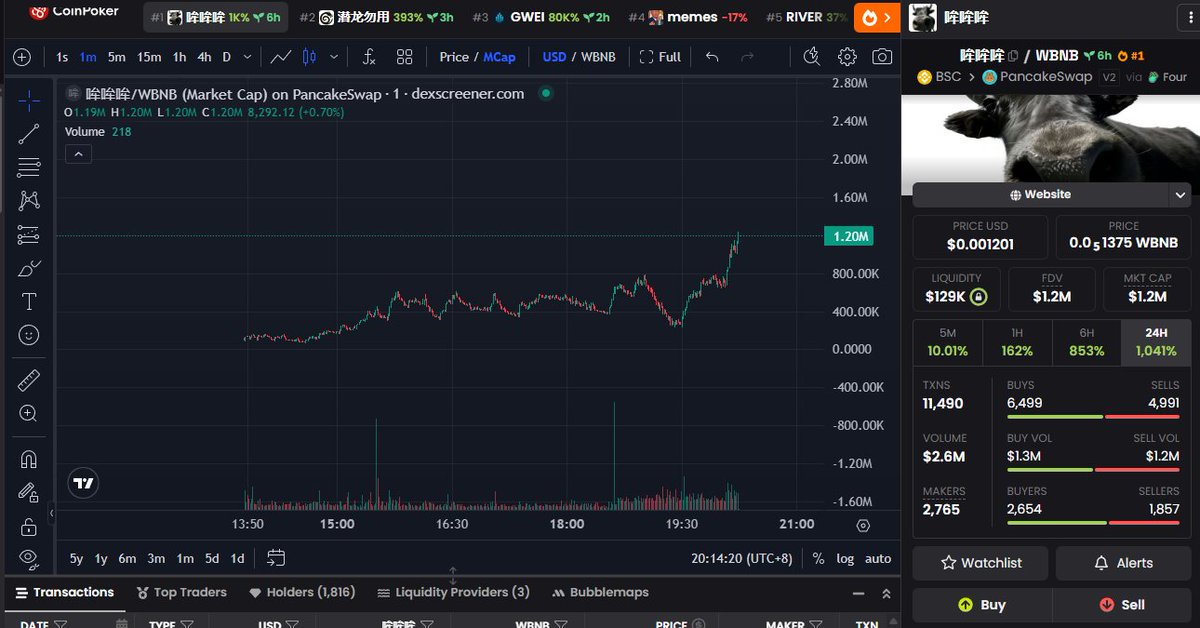Open the timezone selector showing UTC+8

coord(743,559)
